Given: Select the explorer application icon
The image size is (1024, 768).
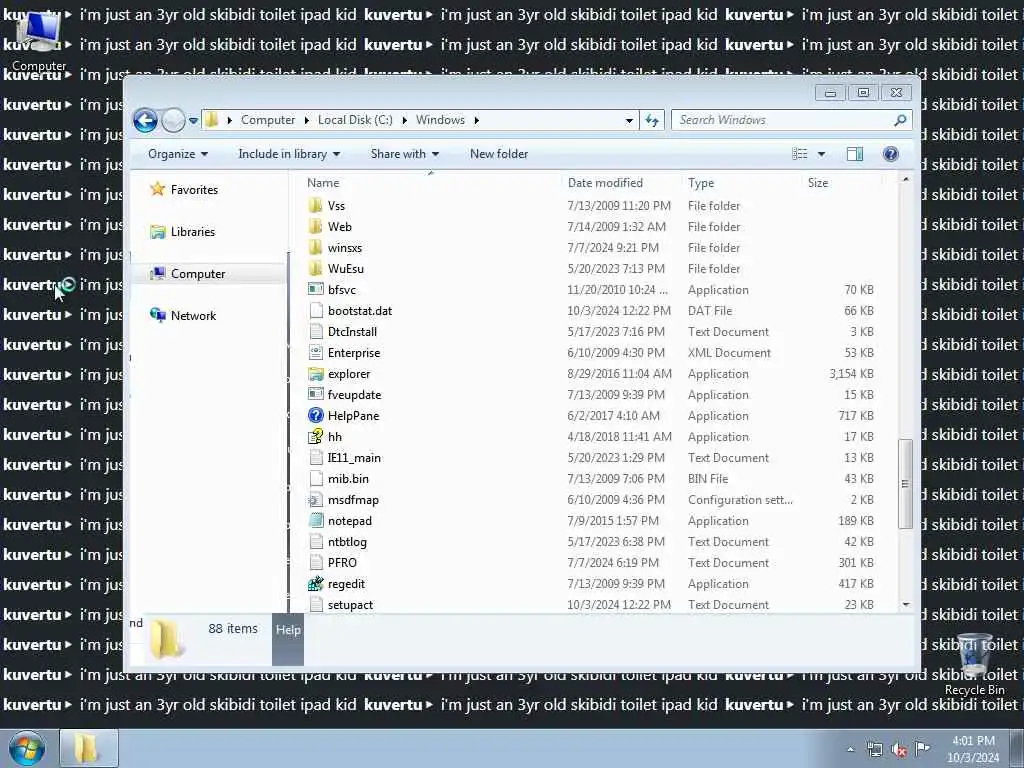Looking at the screenshot, I should click(316, 374).
